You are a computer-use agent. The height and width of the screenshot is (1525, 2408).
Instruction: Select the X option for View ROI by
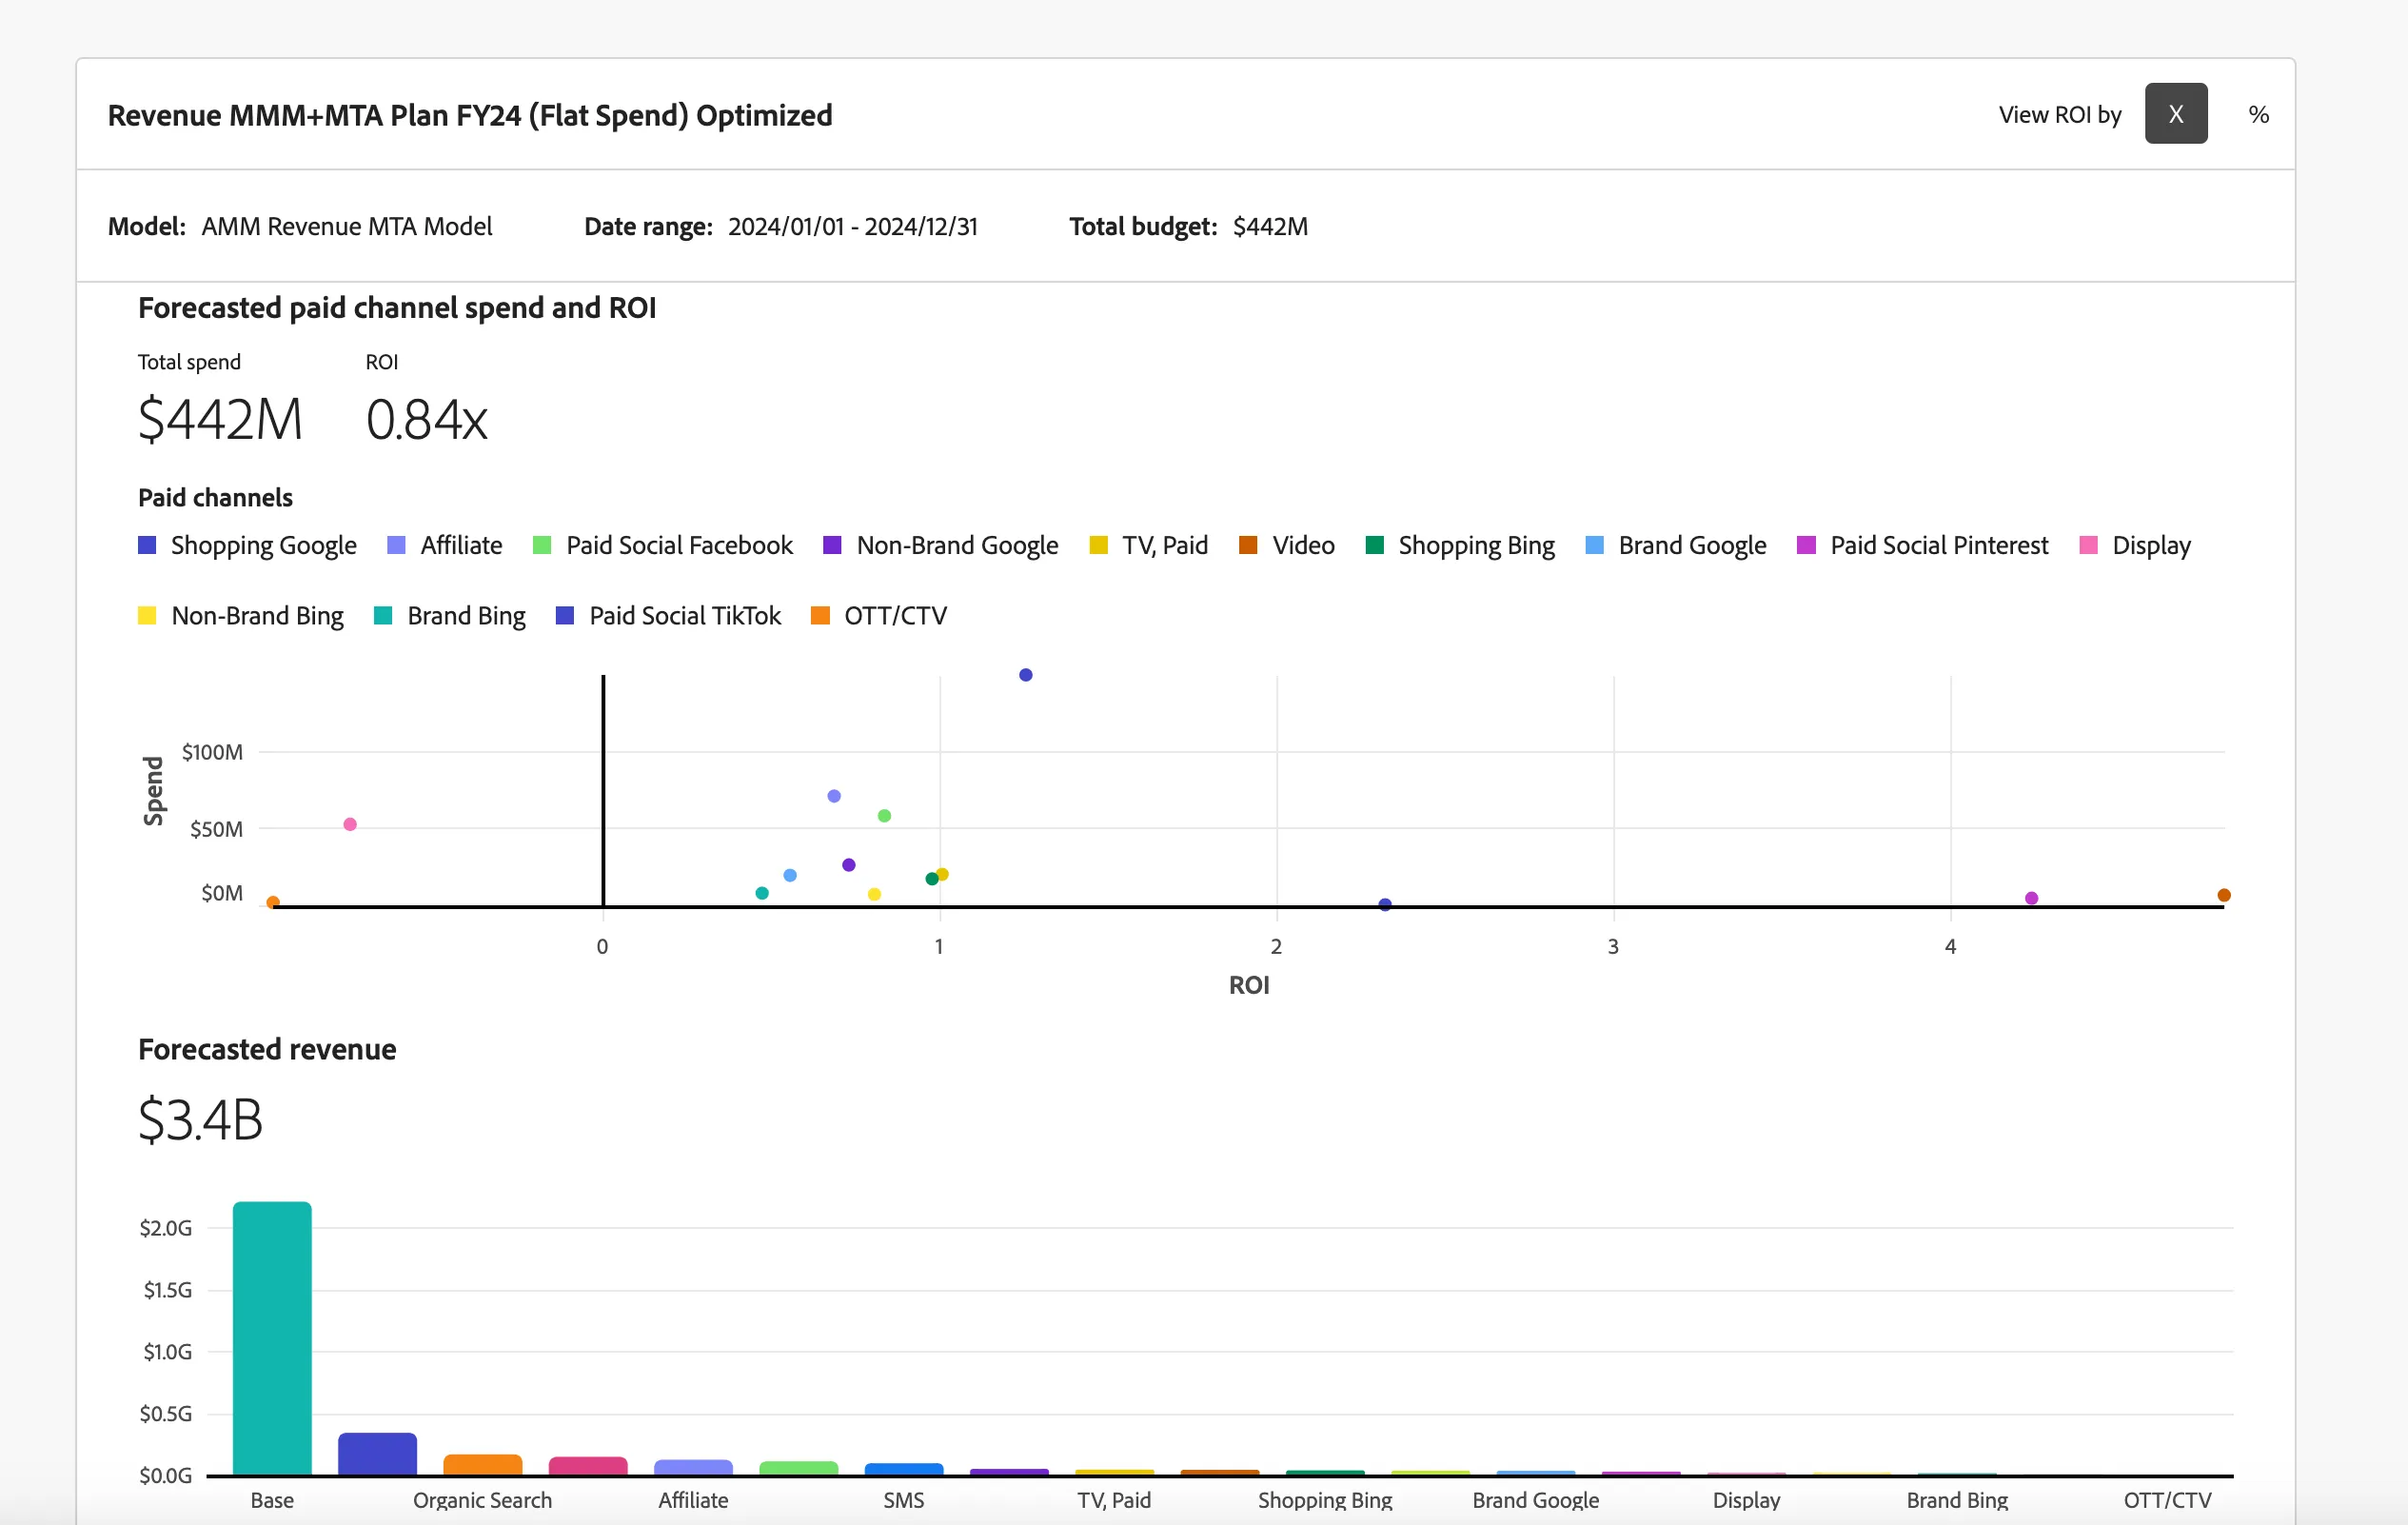pyautogui.click(x=2175, y=114)
